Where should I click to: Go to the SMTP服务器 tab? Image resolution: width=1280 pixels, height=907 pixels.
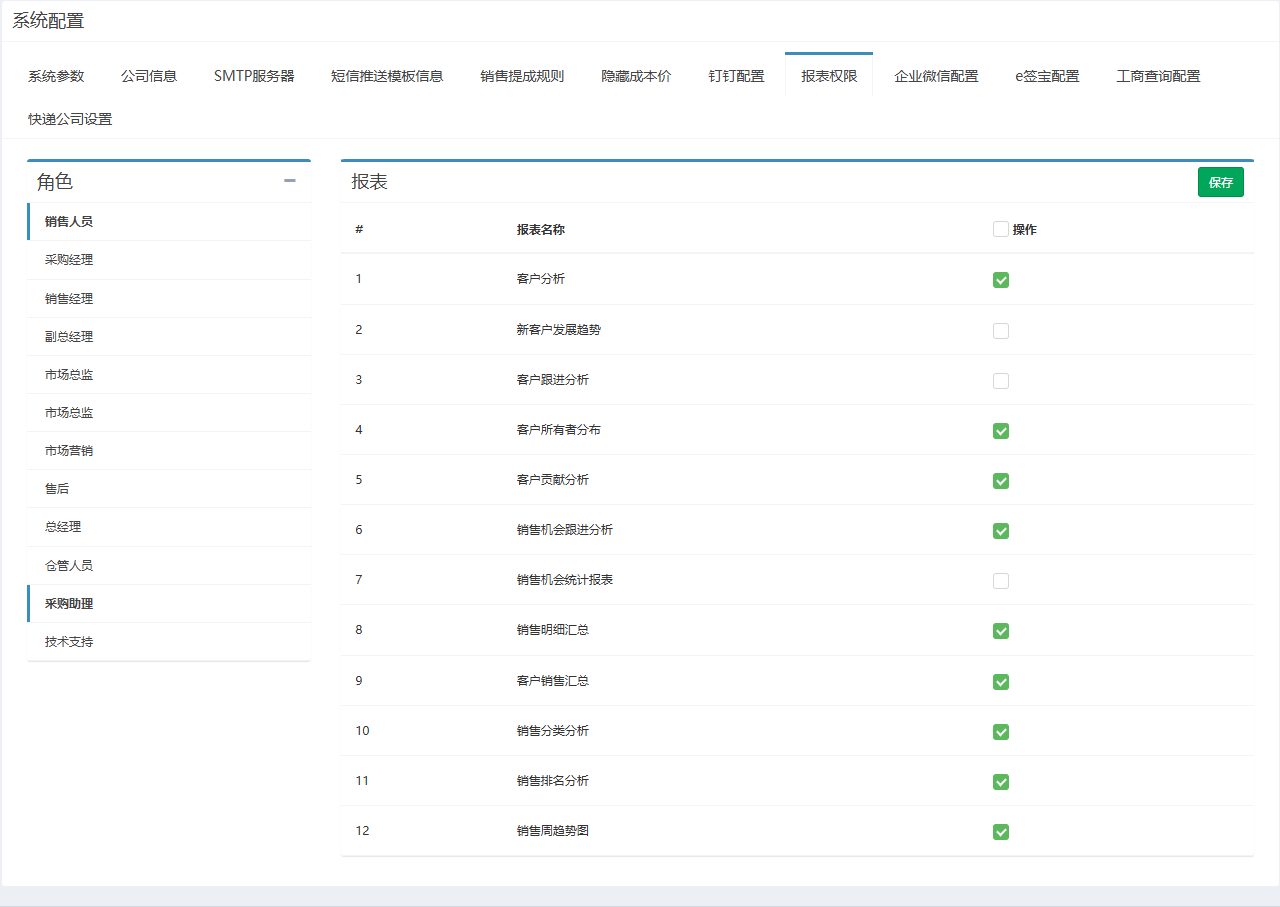tap(254, 76)
